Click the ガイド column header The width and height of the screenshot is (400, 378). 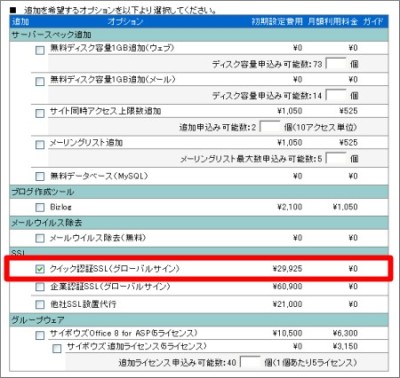tap(373, 22)
